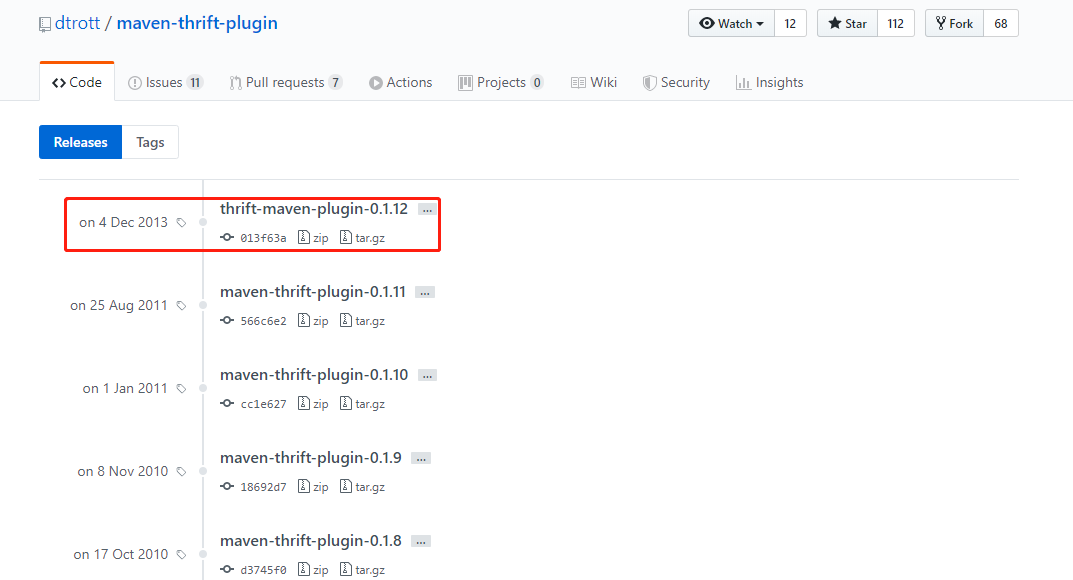
Task: Download tar.gz for maven-thrift-plugin-0.1.11
Action: 363,321
